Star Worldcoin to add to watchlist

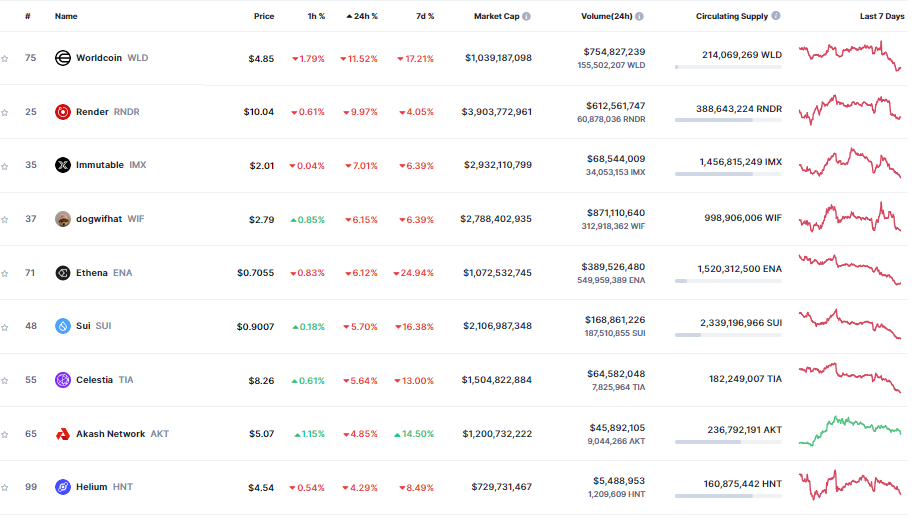(5, 58)
